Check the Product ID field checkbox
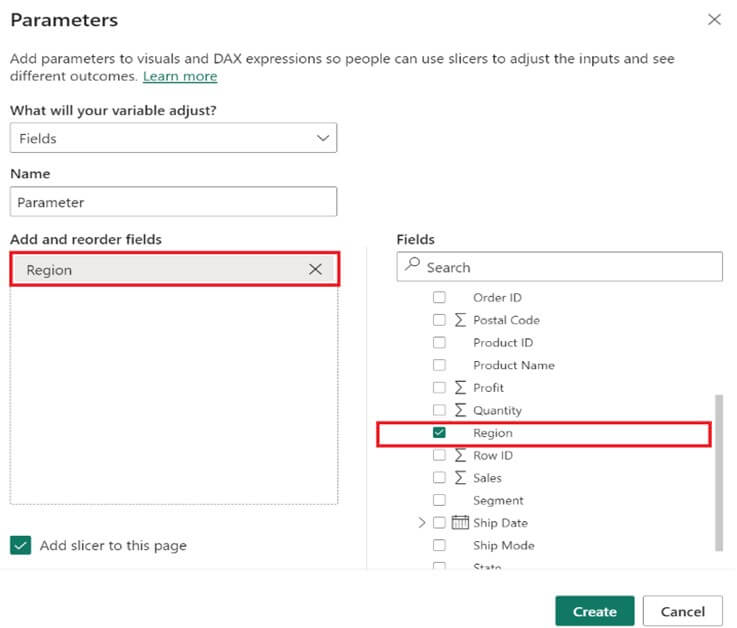The height and width of the screenshot is (628, 737). (439, 342)
